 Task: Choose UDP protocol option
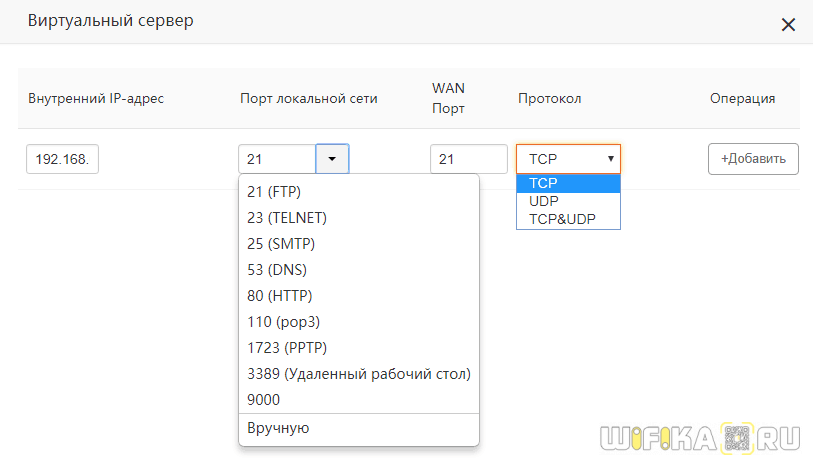(x=544, y=201)
